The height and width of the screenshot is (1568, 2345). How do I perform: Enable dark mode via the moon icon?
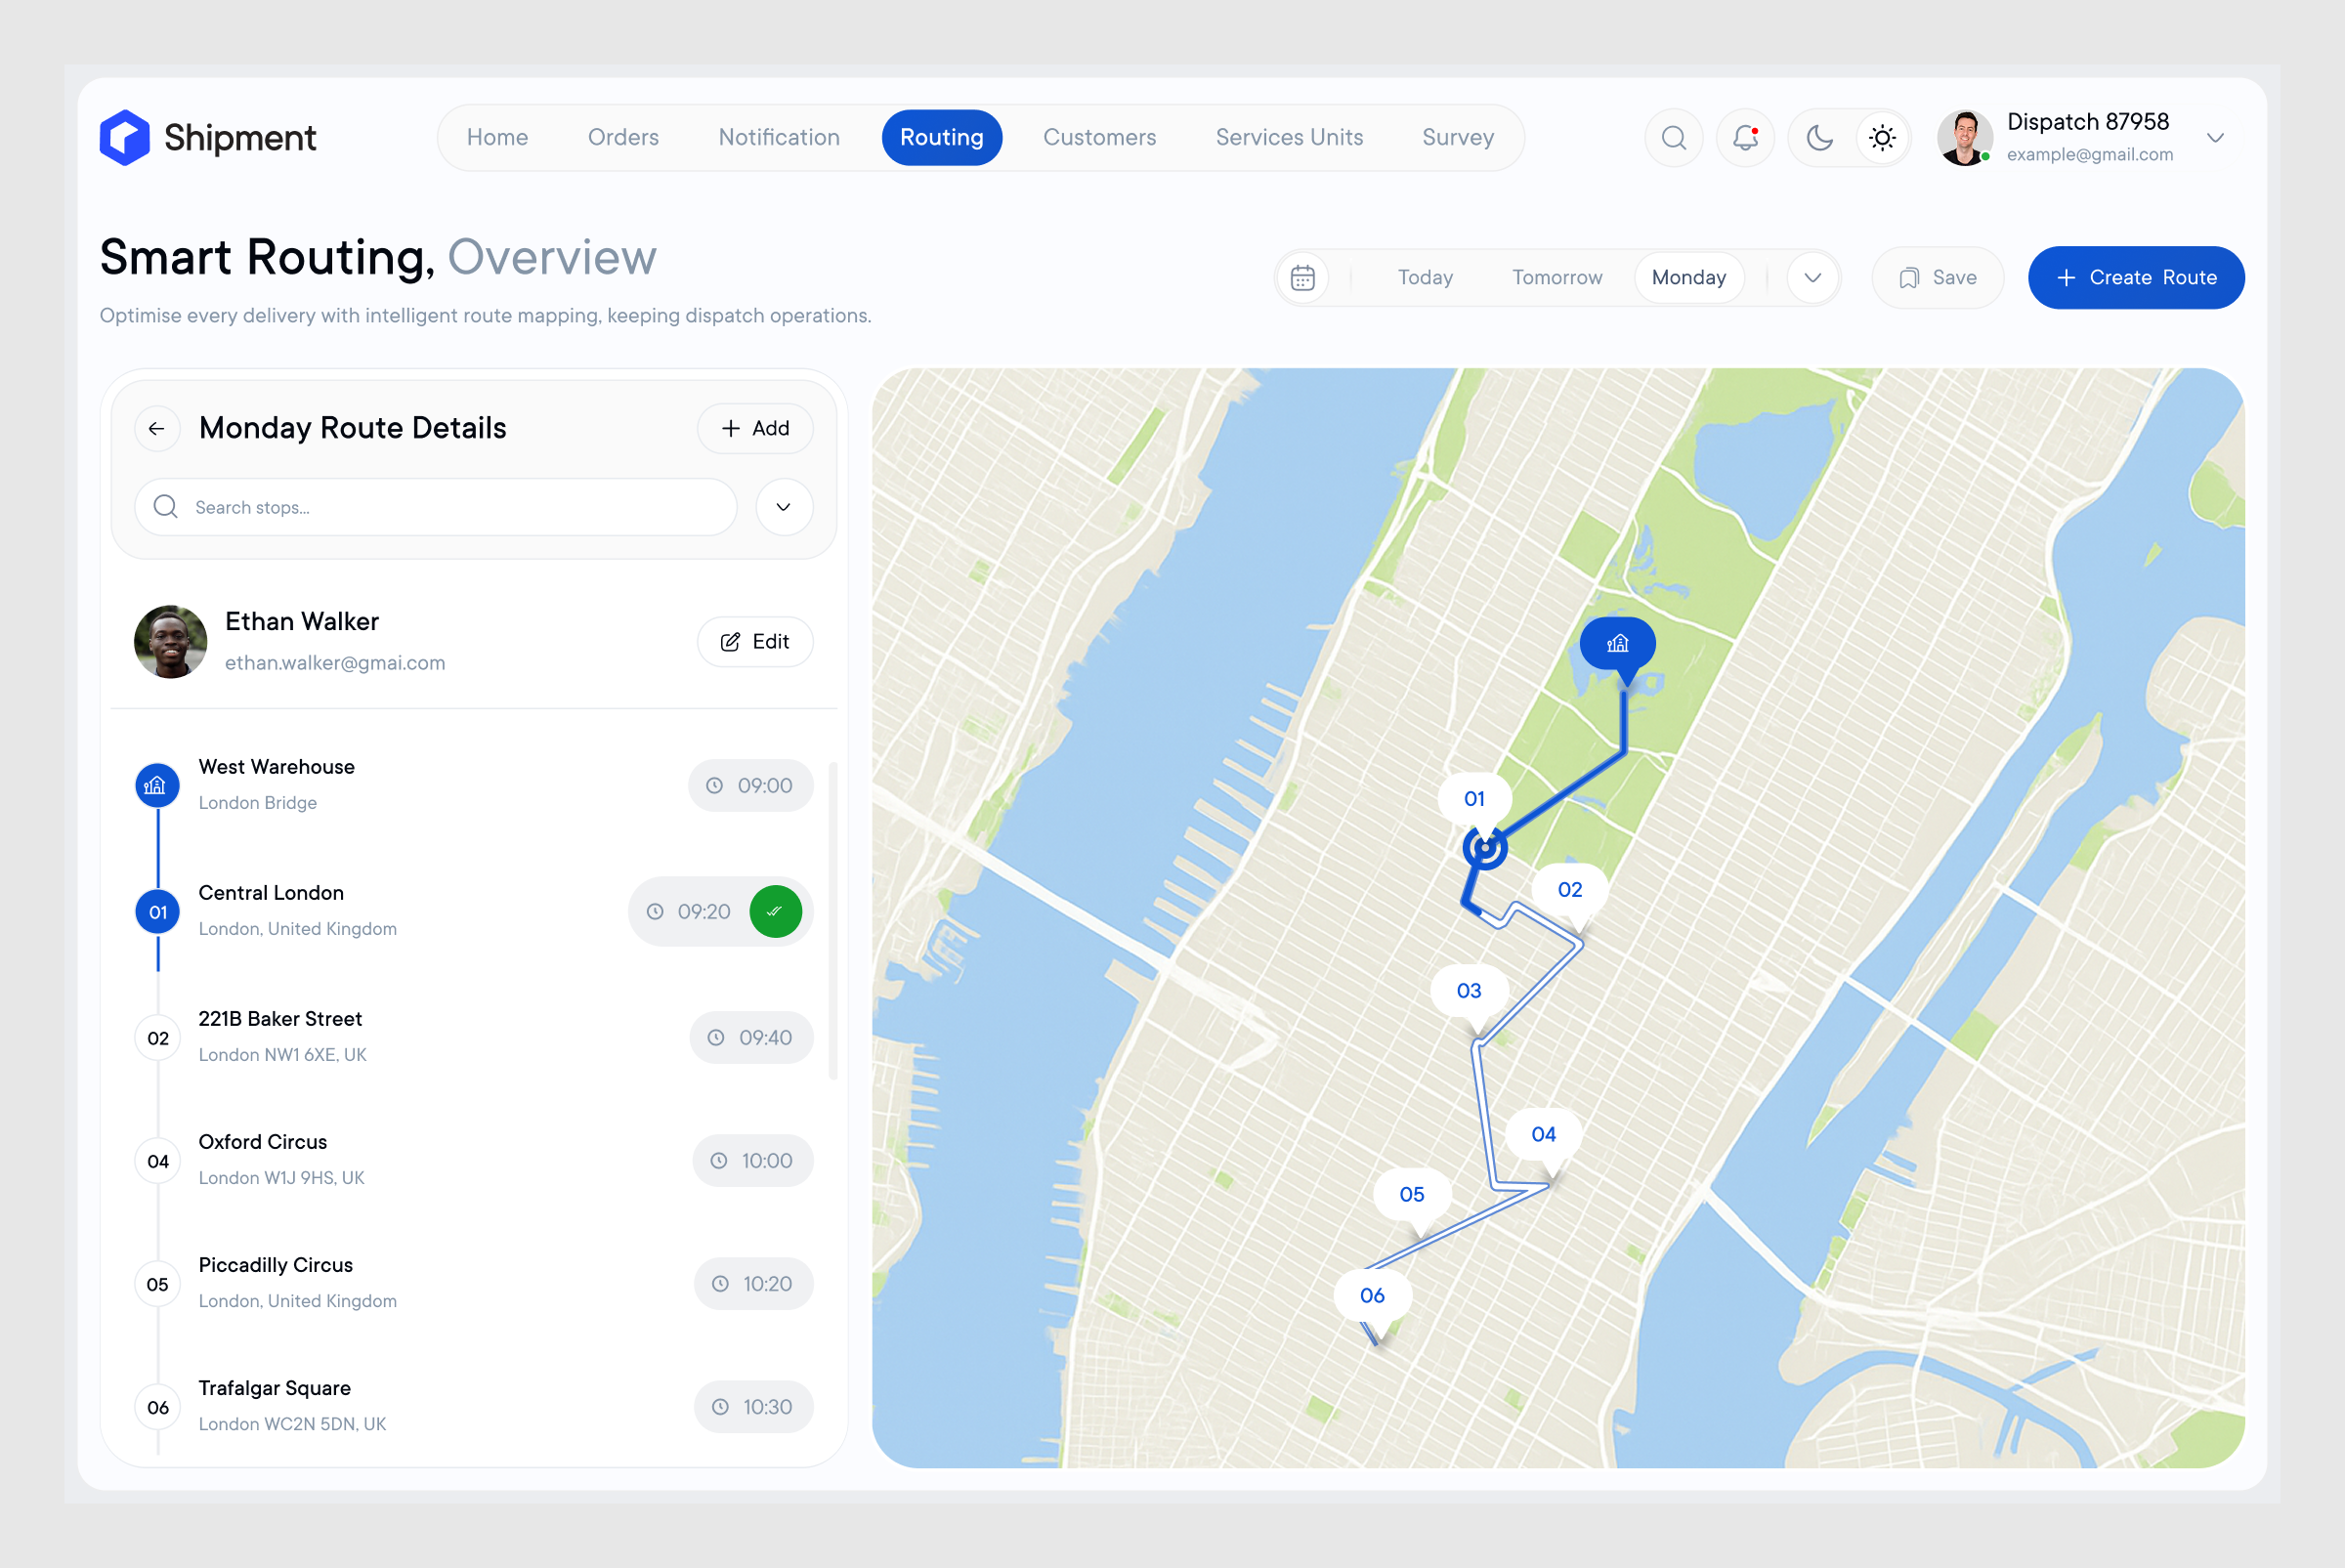(1818, 137)
